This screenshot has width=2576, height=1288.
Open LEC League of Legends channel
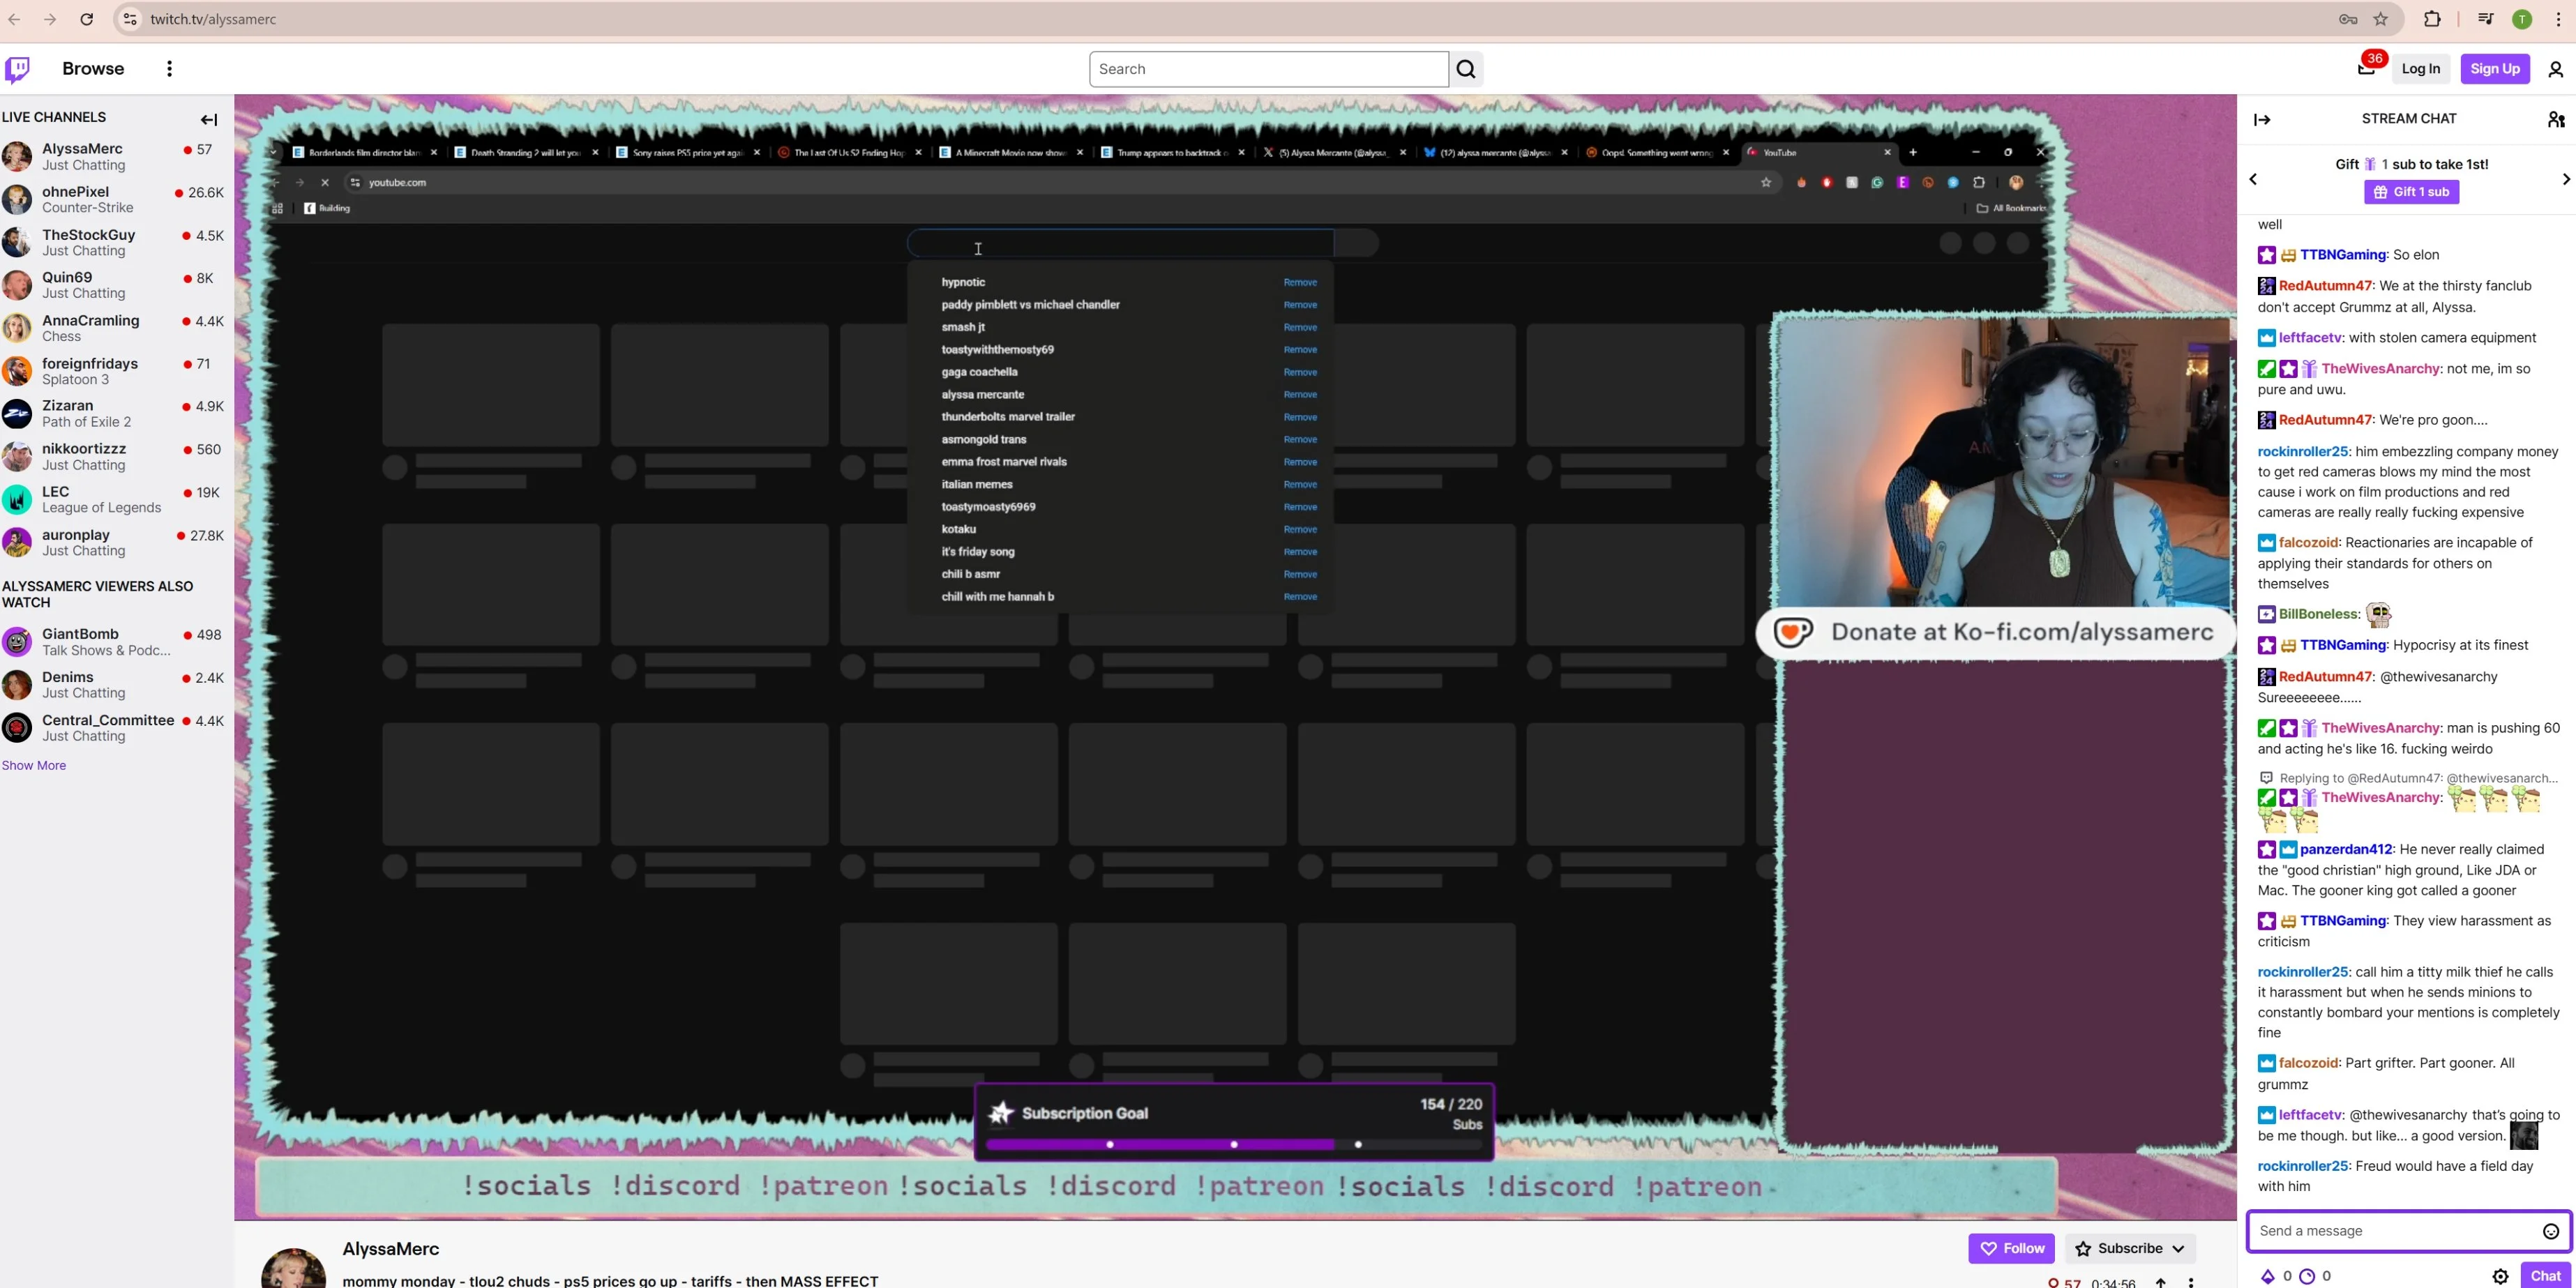(116, 500)
